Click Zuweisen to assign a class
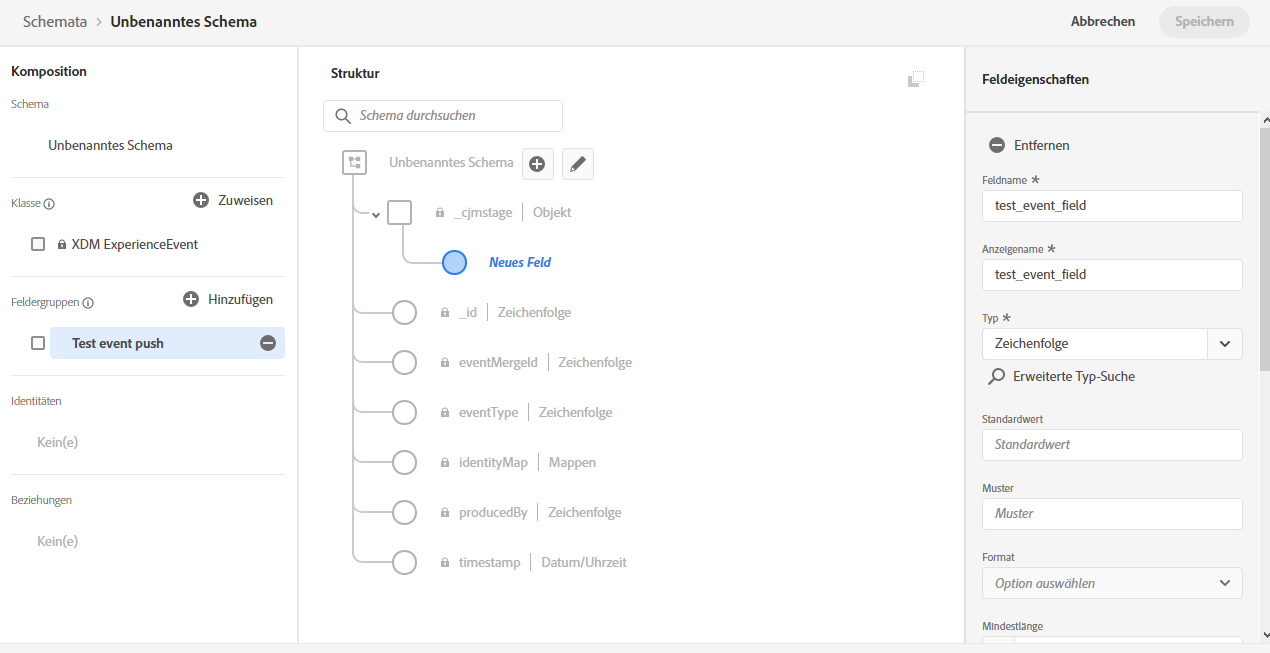Viewport: 1270px width, 653px height. tap(233, 201)
